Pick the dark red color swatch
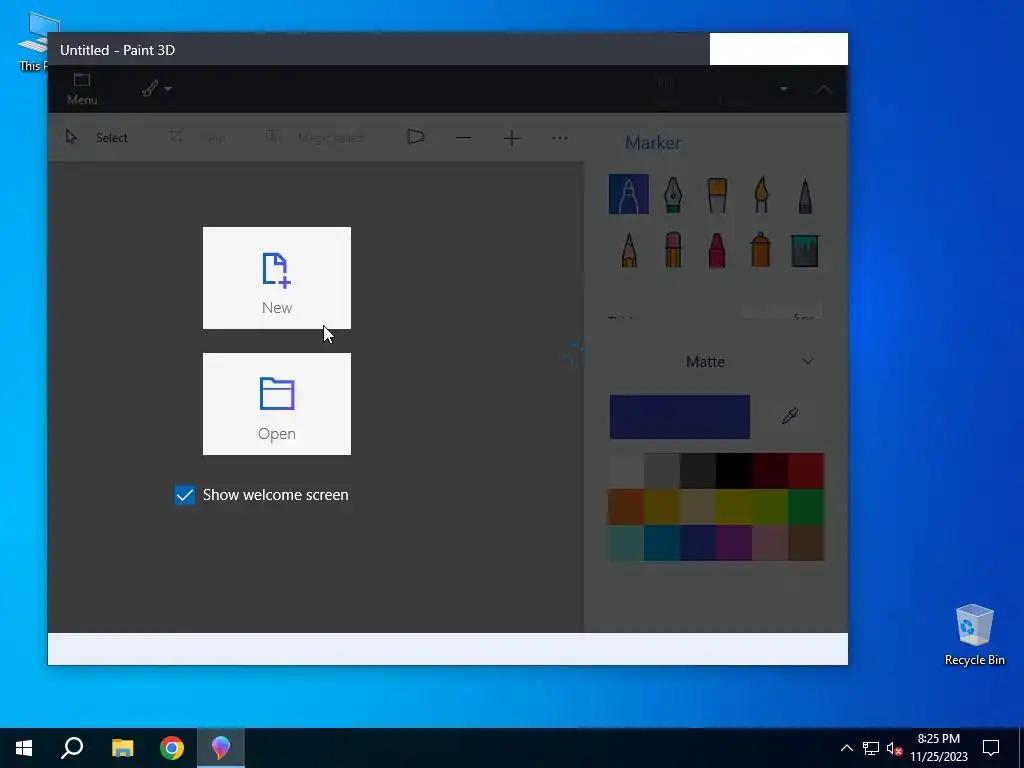Screen dimensions: 1024x768 click(771, 471)
